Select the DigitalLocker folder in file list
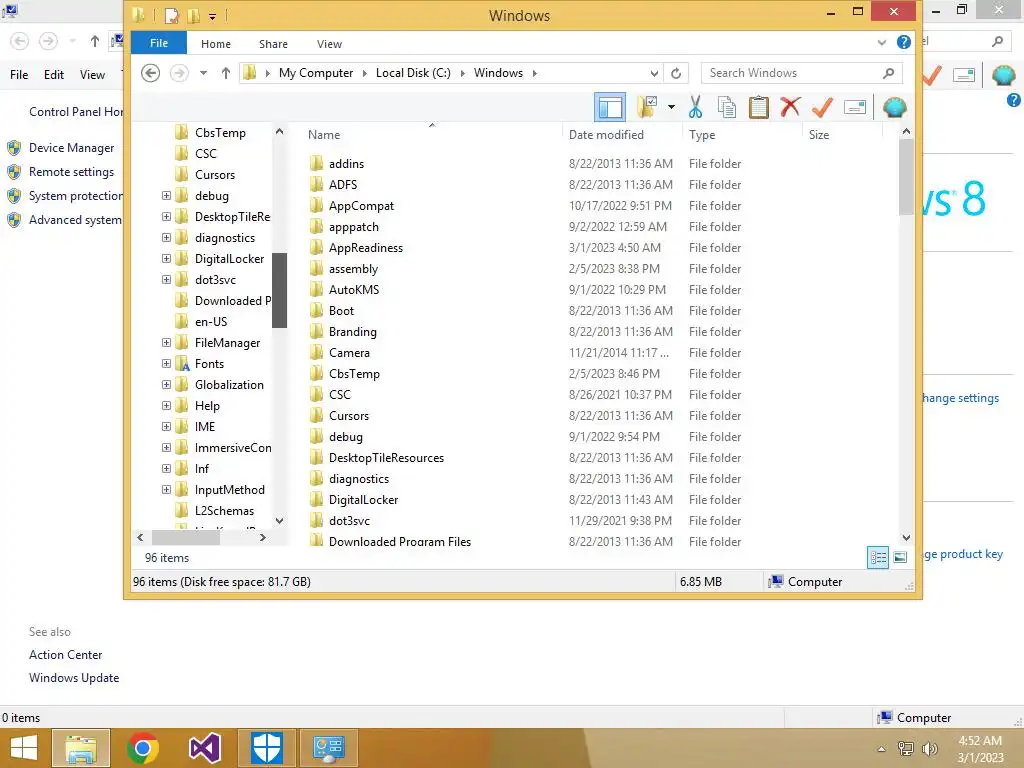The width and height of the screenshot is (1024, 768). click(x=363, y=500)
